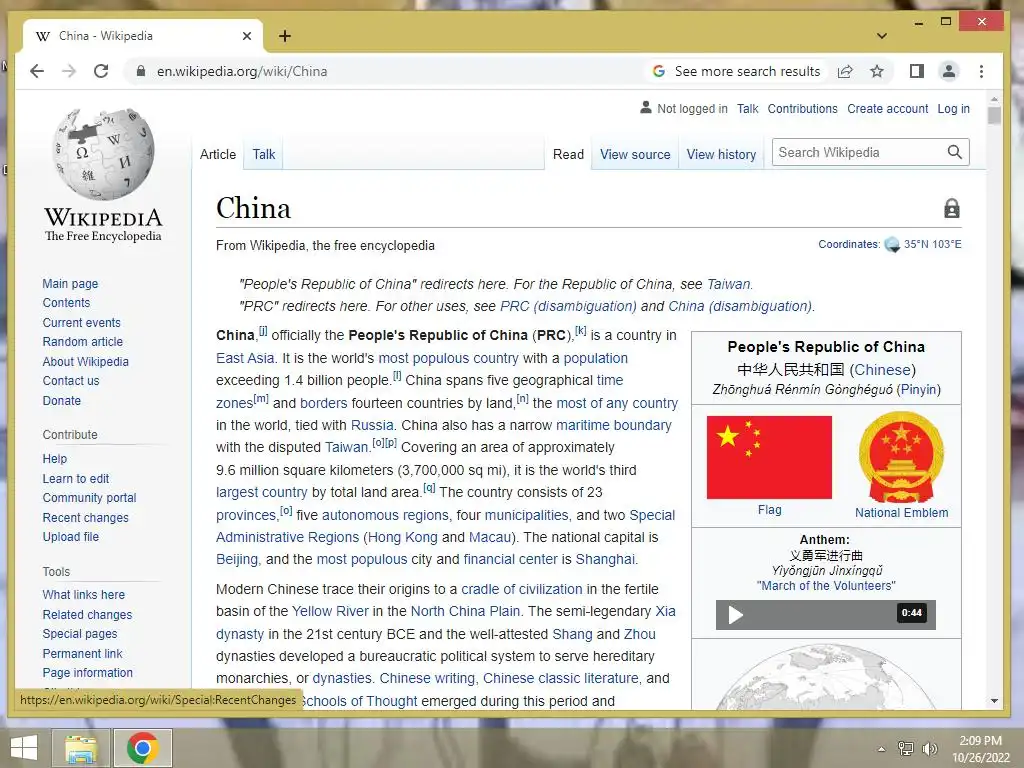Open the 35°N 103°E coordinates link
This screenshot has width=1024, height=768.
(932, 244)
